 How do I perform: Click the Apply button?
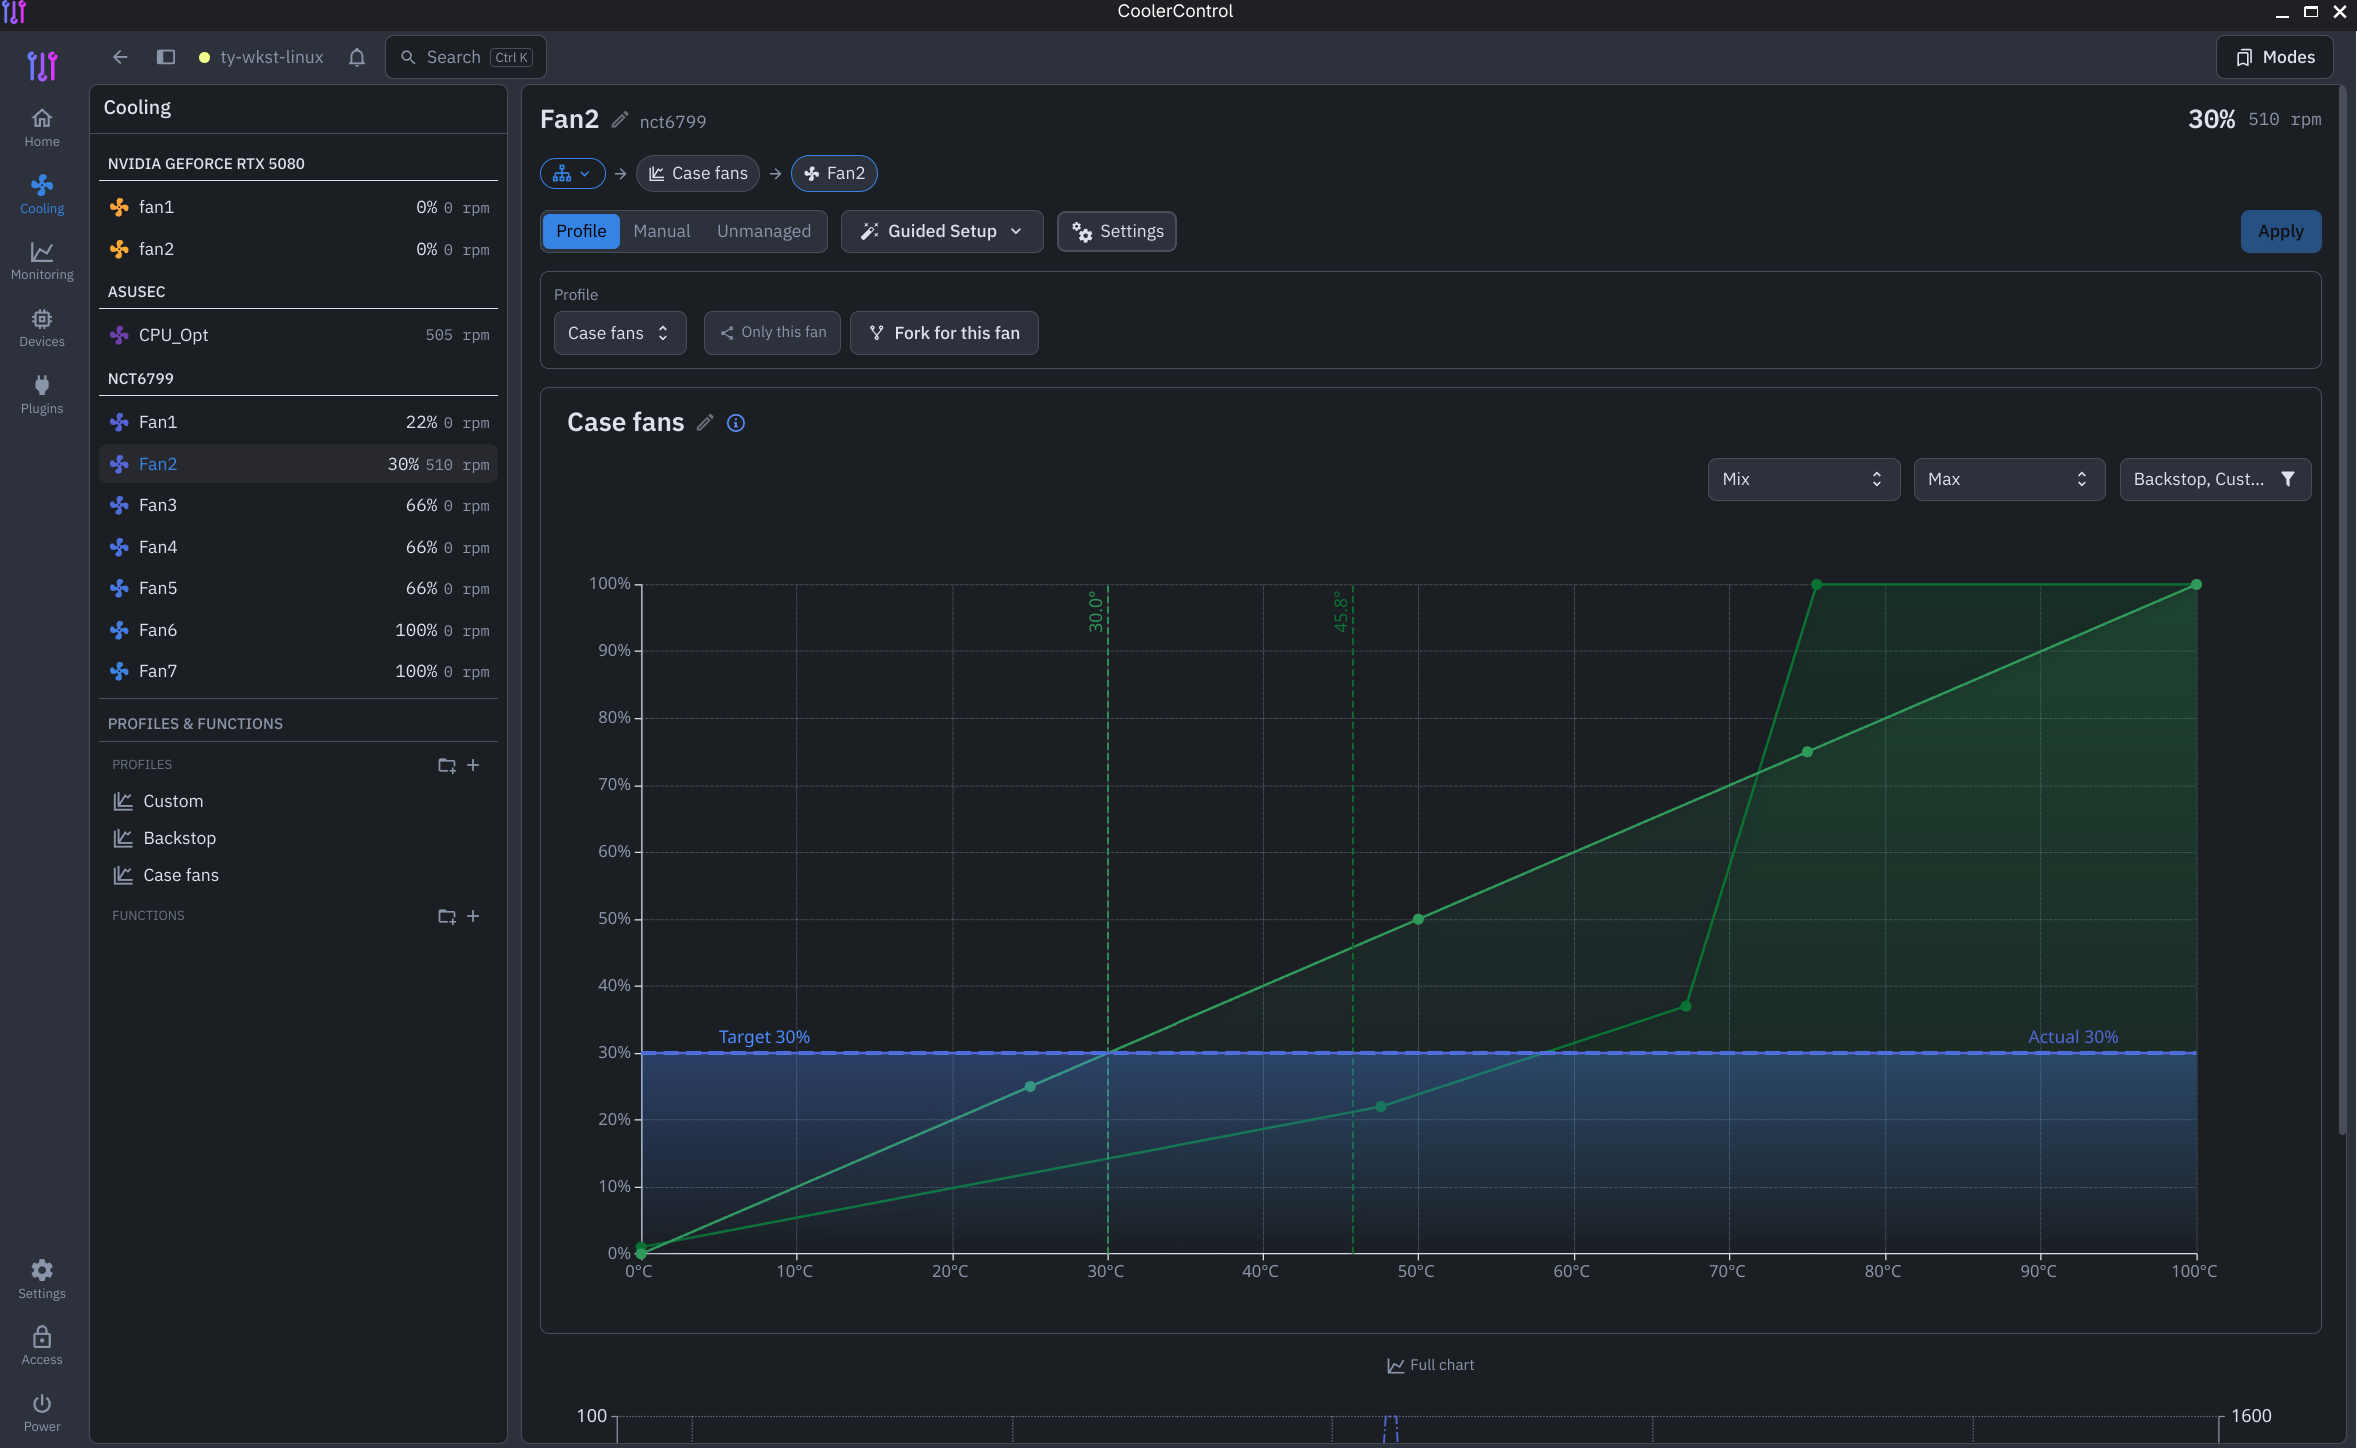coord(2280,231)
